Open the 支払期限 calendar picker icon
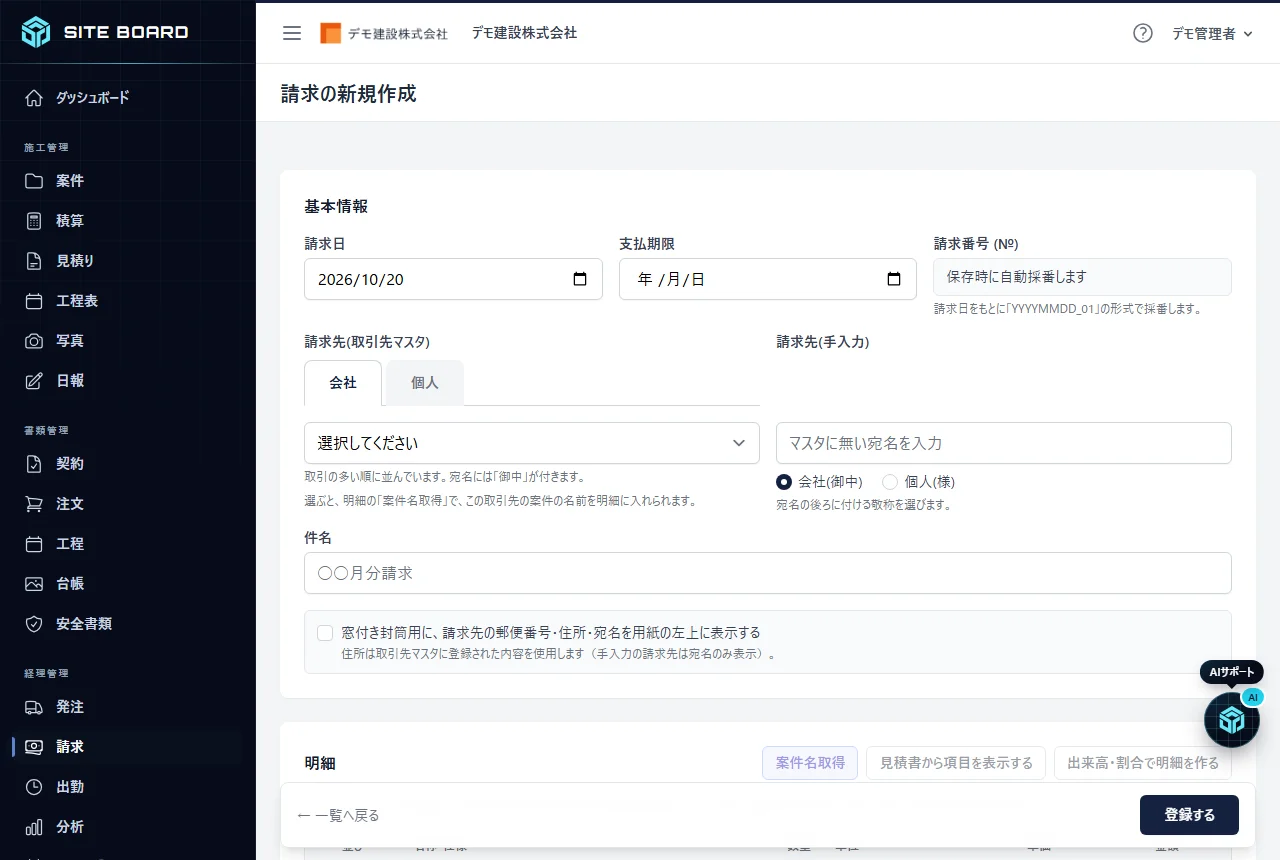The width and height of the screenshot is (1280, 860). [894, 279]
